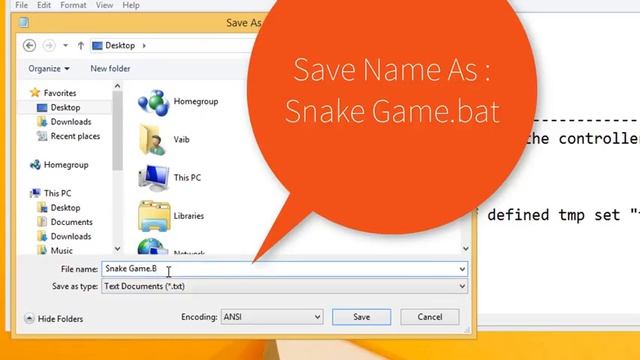
Task: Click navigation pane scroll down arrow
Action: coord(118,249)
